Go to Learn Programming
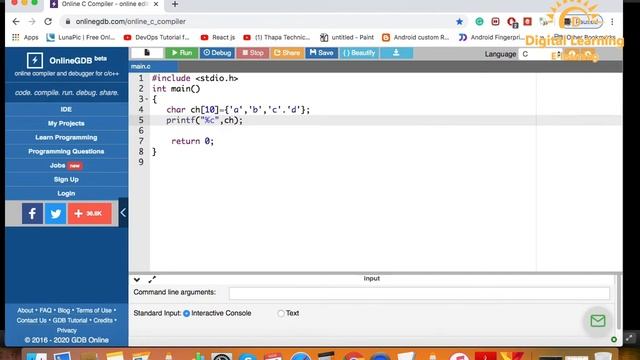This screenshot has width=640, height=360. (x=66, y=137)
